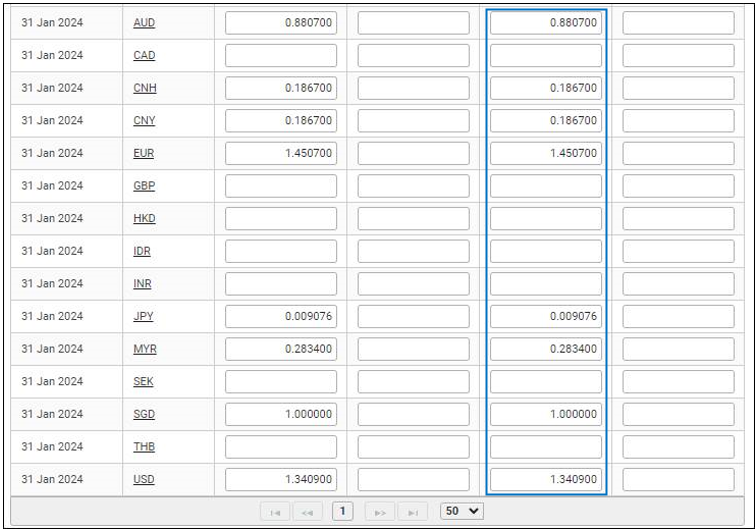This screenshot has width=755, height=530.
Task: Click the empty first rate field for CAD
Action: (281, 55)
